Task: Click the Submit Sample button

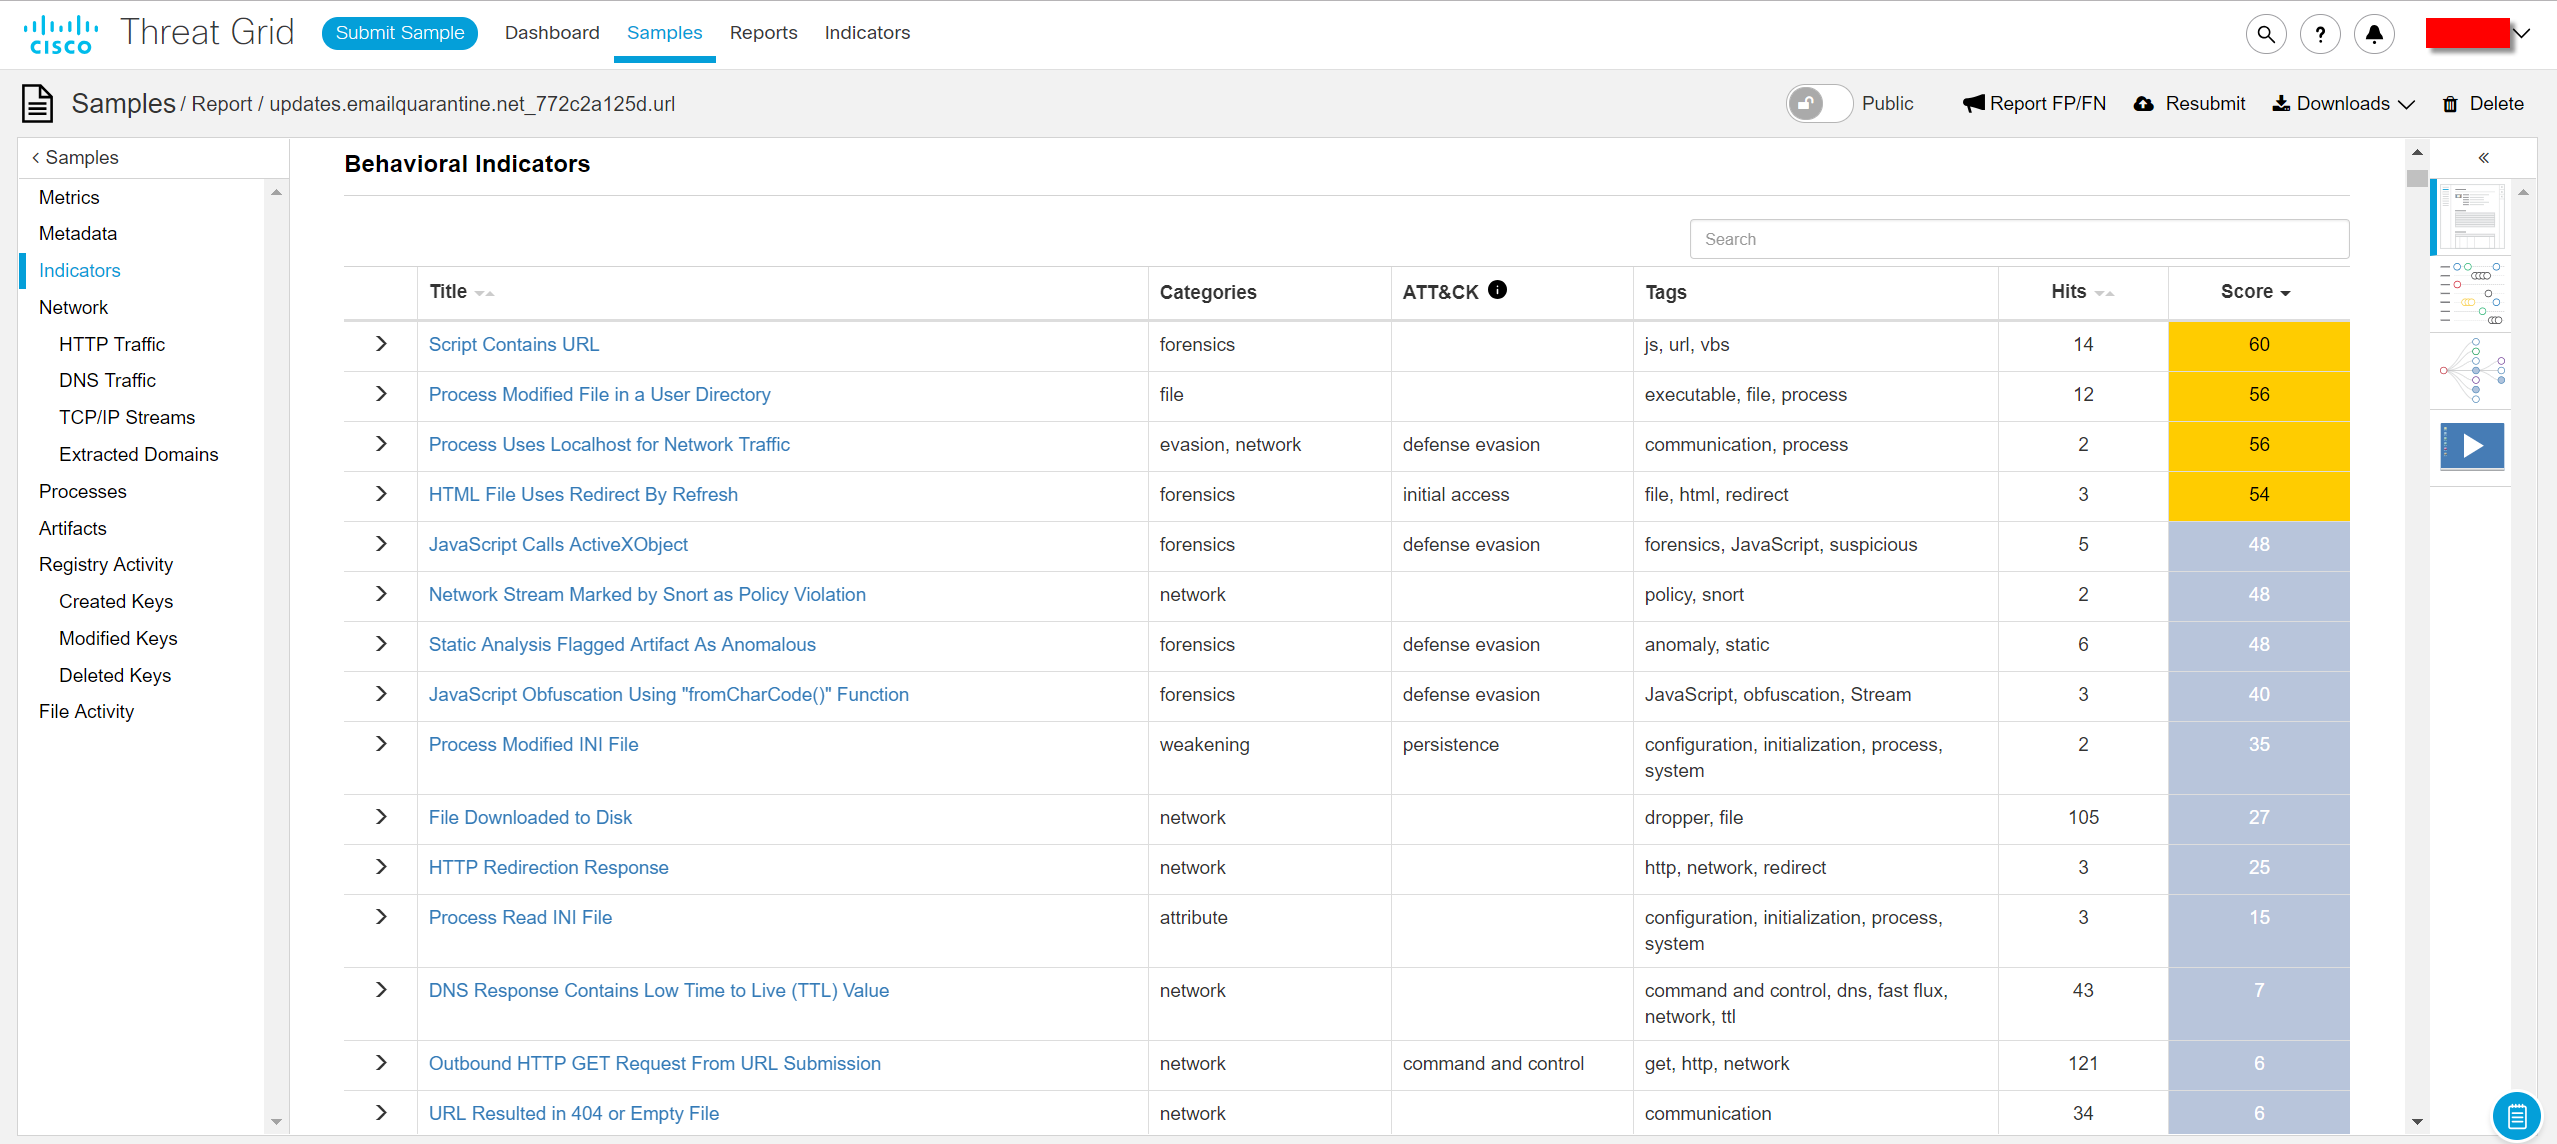Action: pos(400,33)
